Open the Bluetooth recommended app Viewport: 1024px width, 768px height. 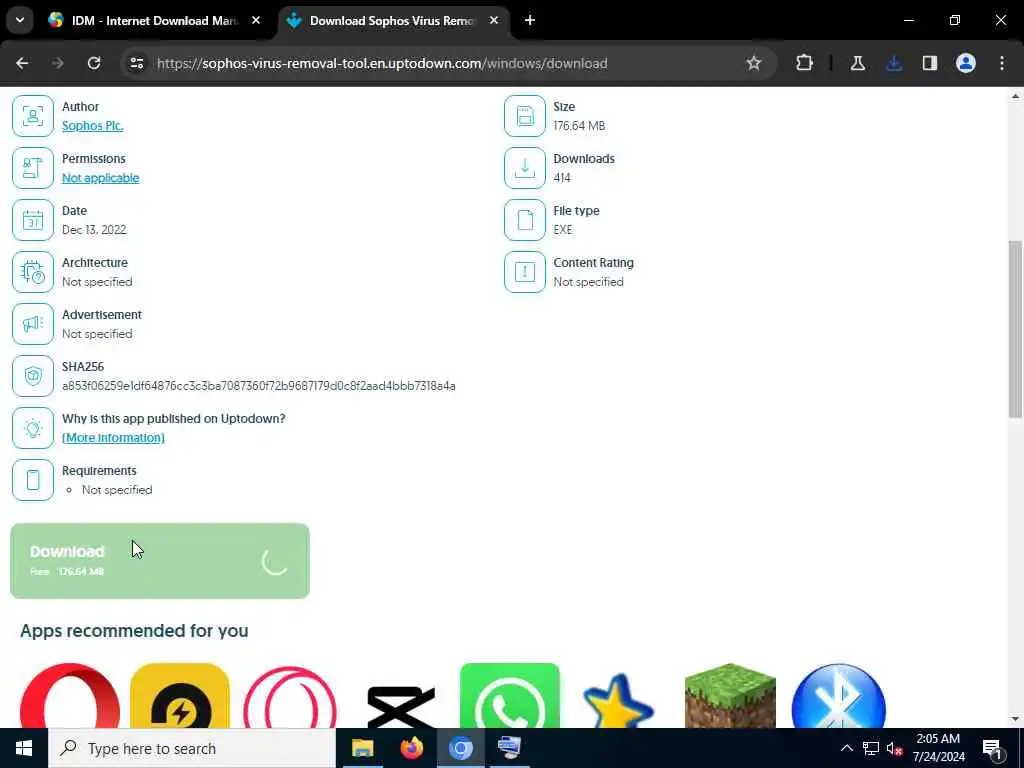pyautogui.click(x=839, y=696)
